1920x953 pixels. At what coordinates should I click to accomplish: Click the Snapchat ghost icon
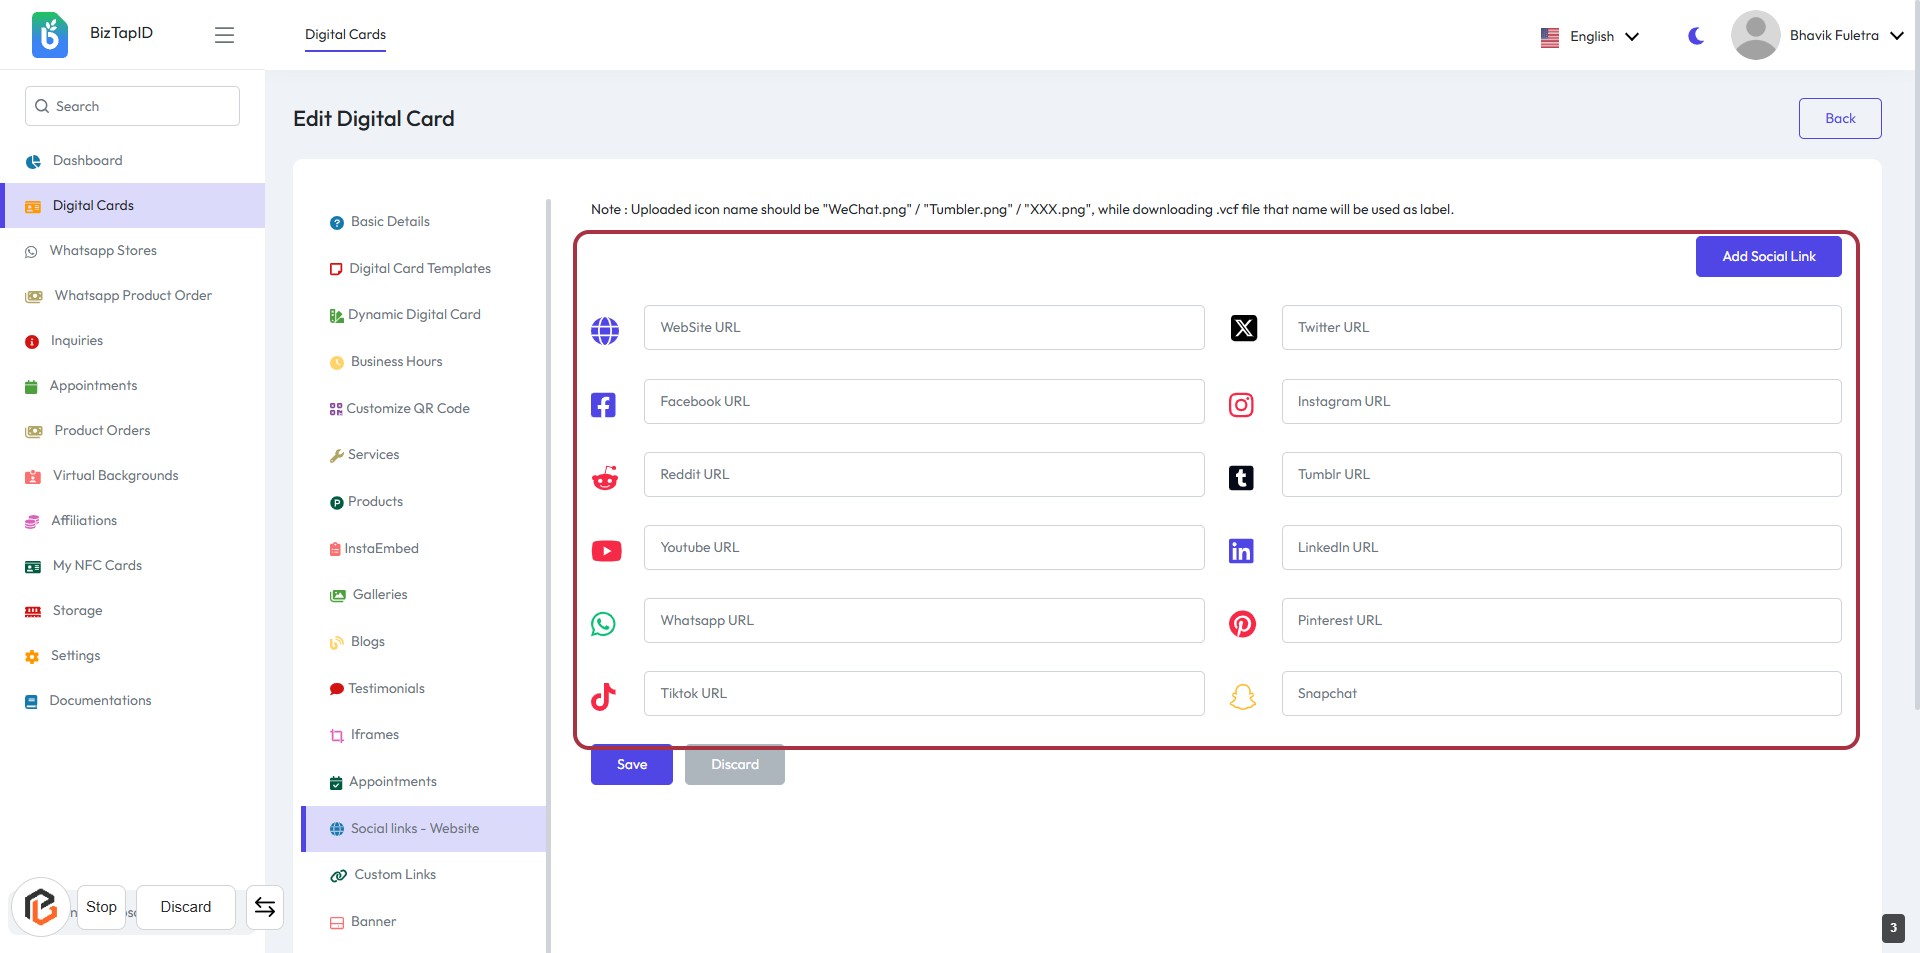coord(1242,696)
